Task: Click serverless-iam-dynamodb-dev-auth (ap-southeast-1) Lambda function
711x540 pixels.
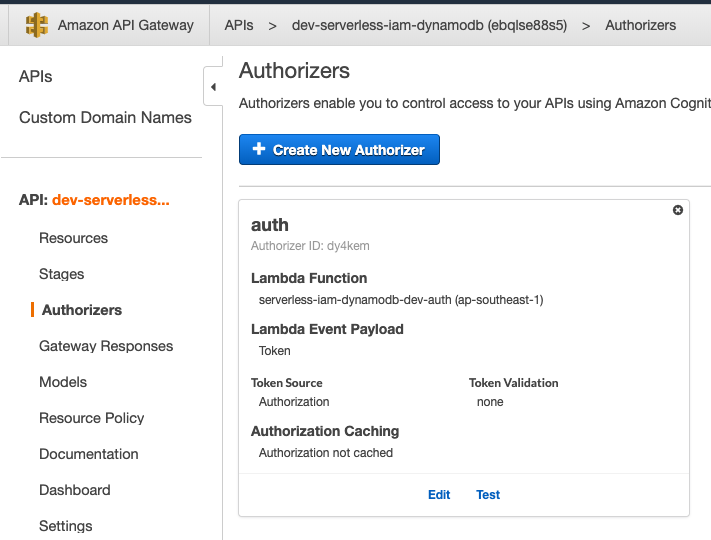Action: pyautogui.click(x=401, y=300)
